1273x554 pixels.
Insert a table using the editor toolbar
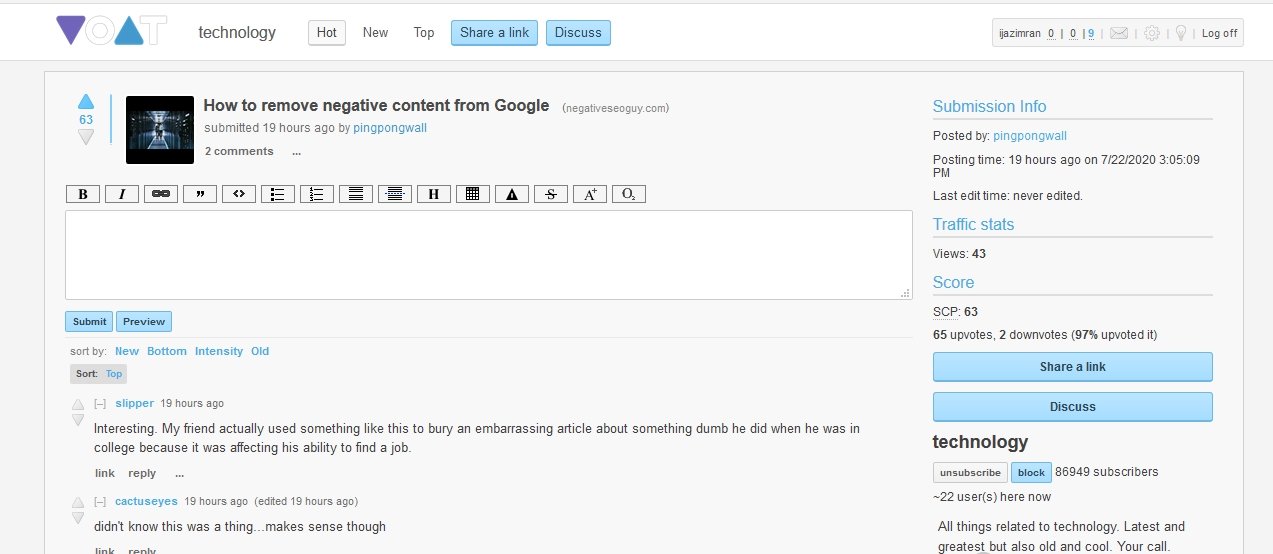[x=473, y=194]
